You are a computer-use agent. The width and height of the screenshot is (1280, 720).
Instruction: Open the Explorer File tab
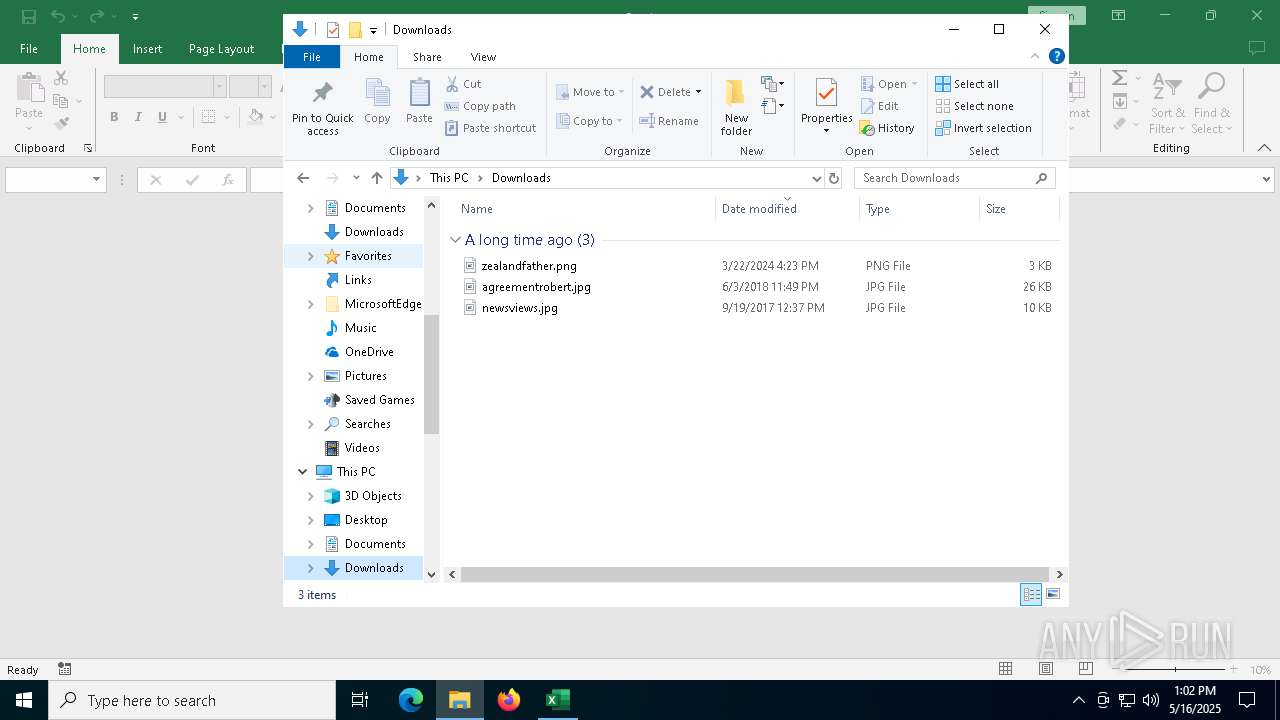312,57
